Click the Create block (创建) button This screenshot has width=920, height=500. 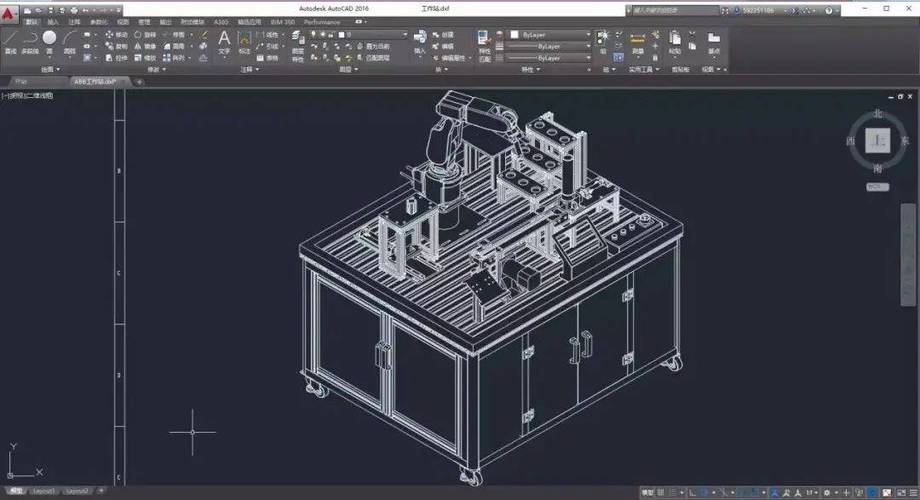pos(444,35)
